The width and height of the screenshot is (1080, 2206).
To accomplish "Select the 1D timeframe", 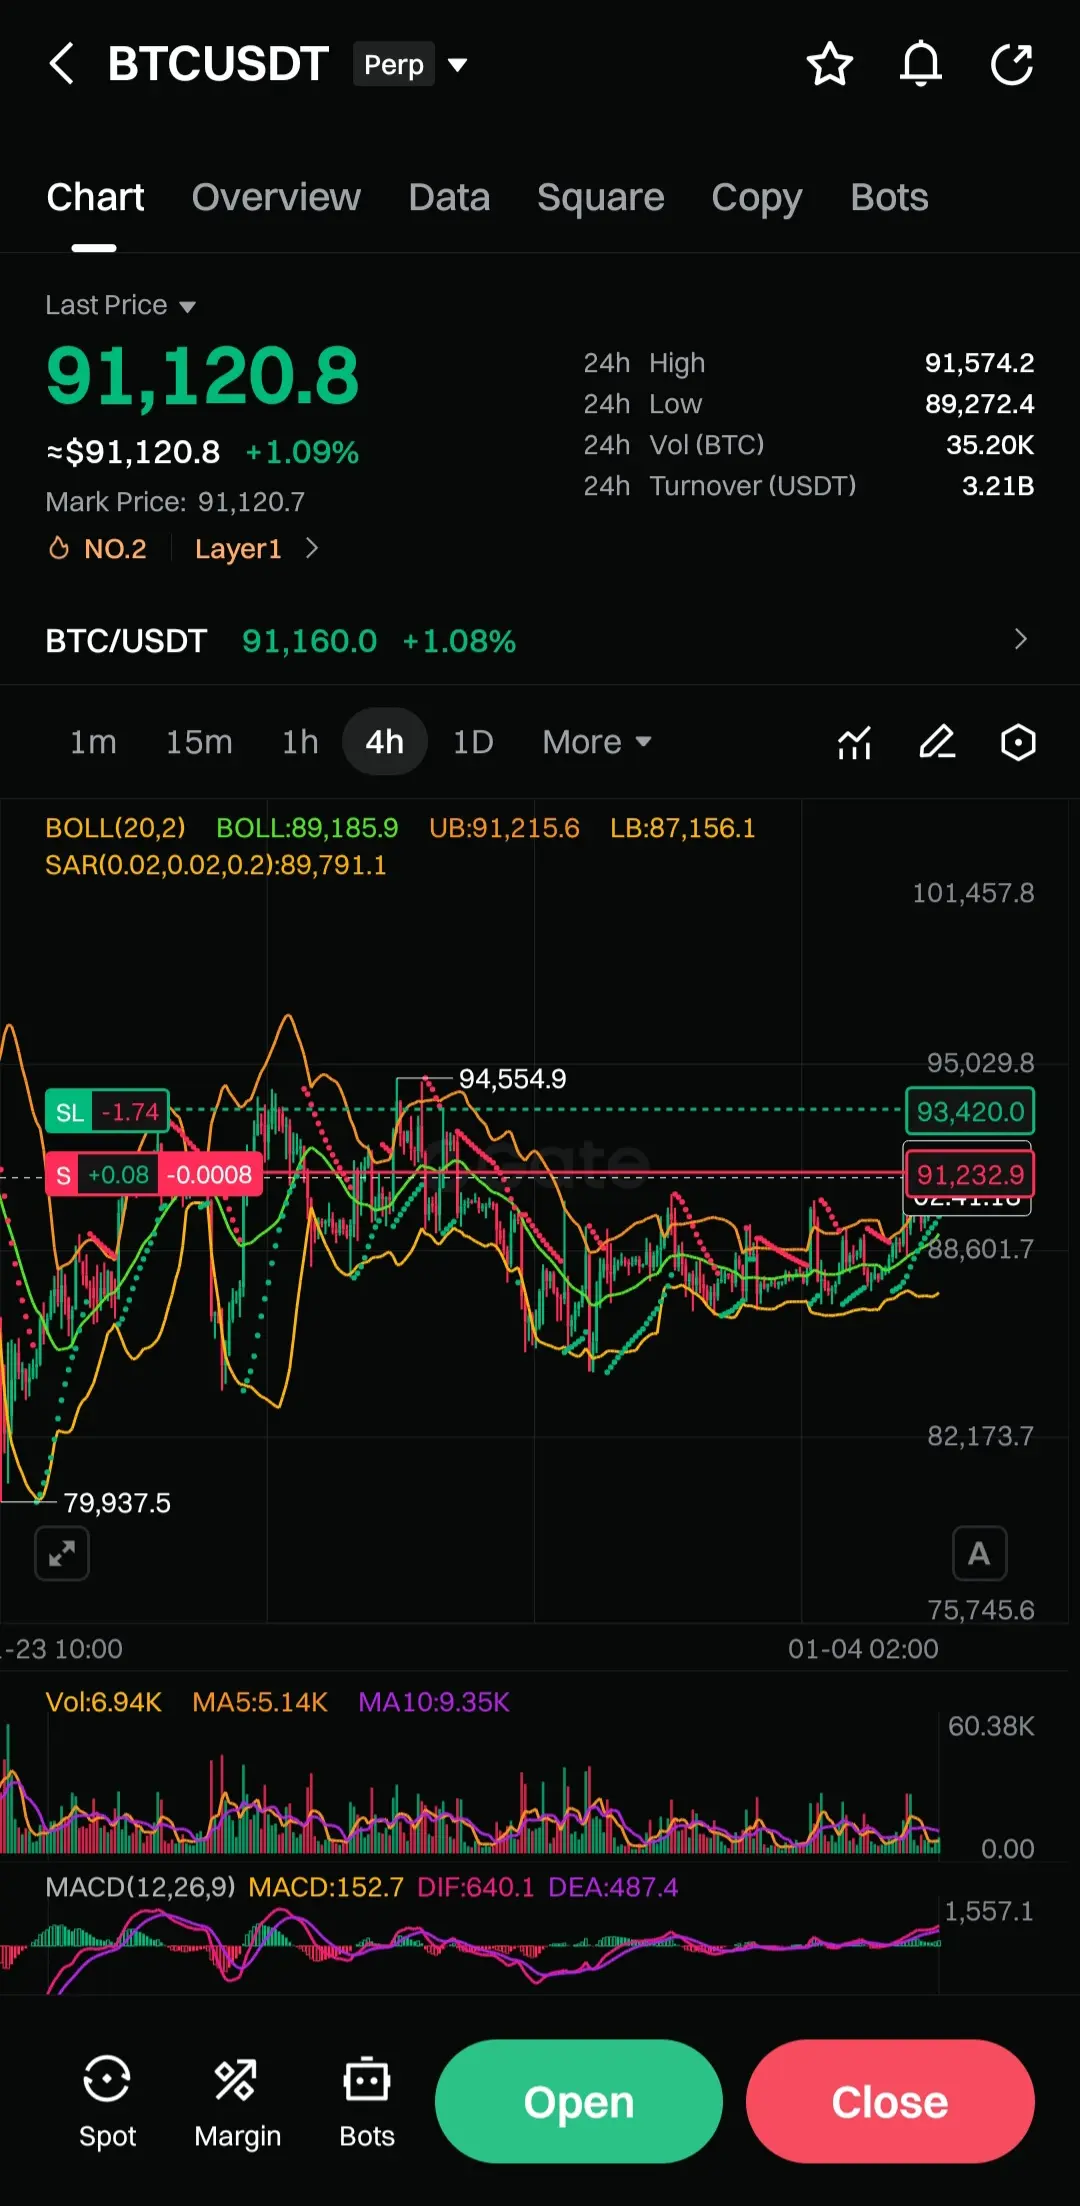I will [473, 742].
